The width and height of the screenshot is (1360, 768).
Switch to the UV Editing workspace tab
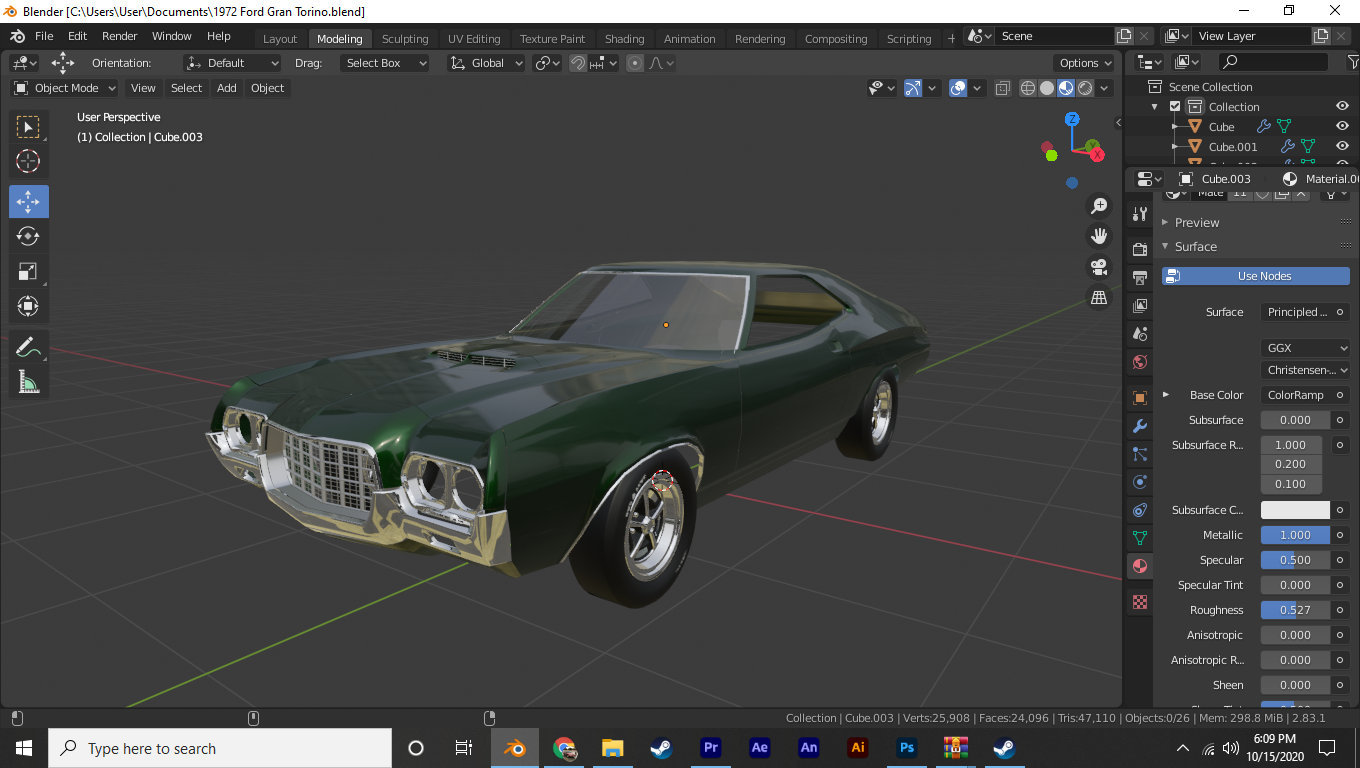[474, 39]
